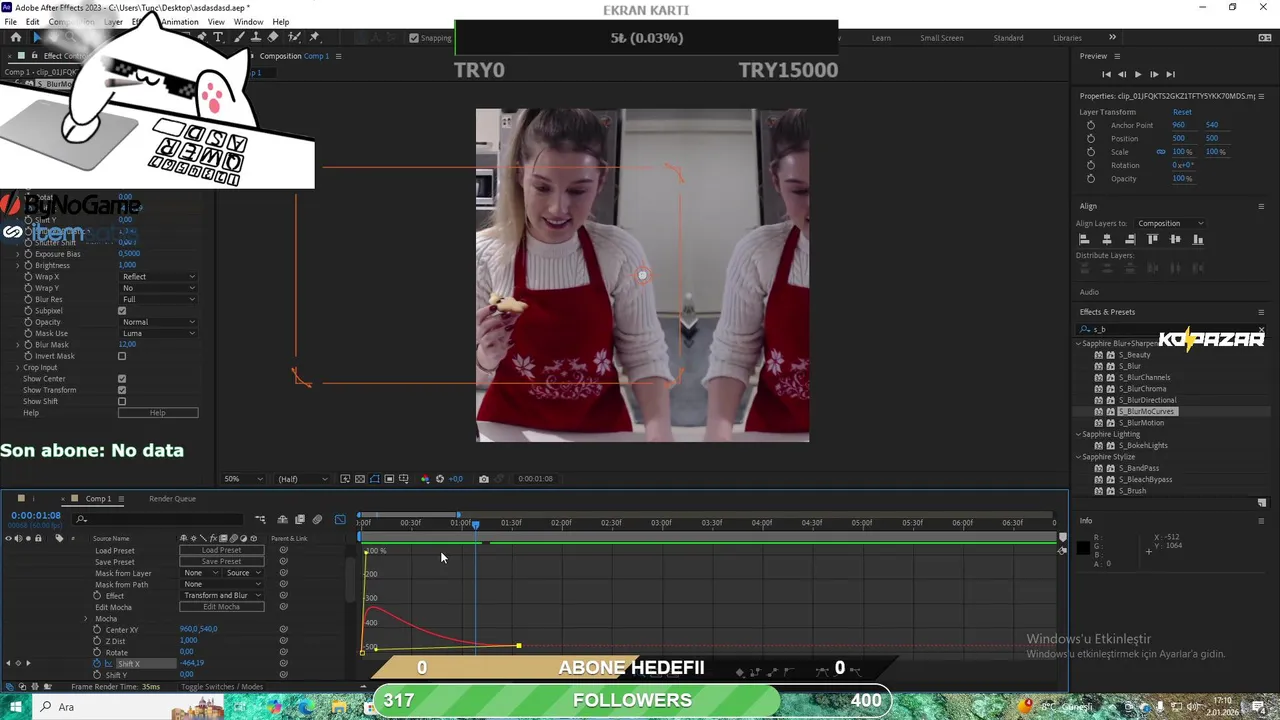Play the preview
Viewport: 1280px width, 720px height.
(x=1137, y=74)
